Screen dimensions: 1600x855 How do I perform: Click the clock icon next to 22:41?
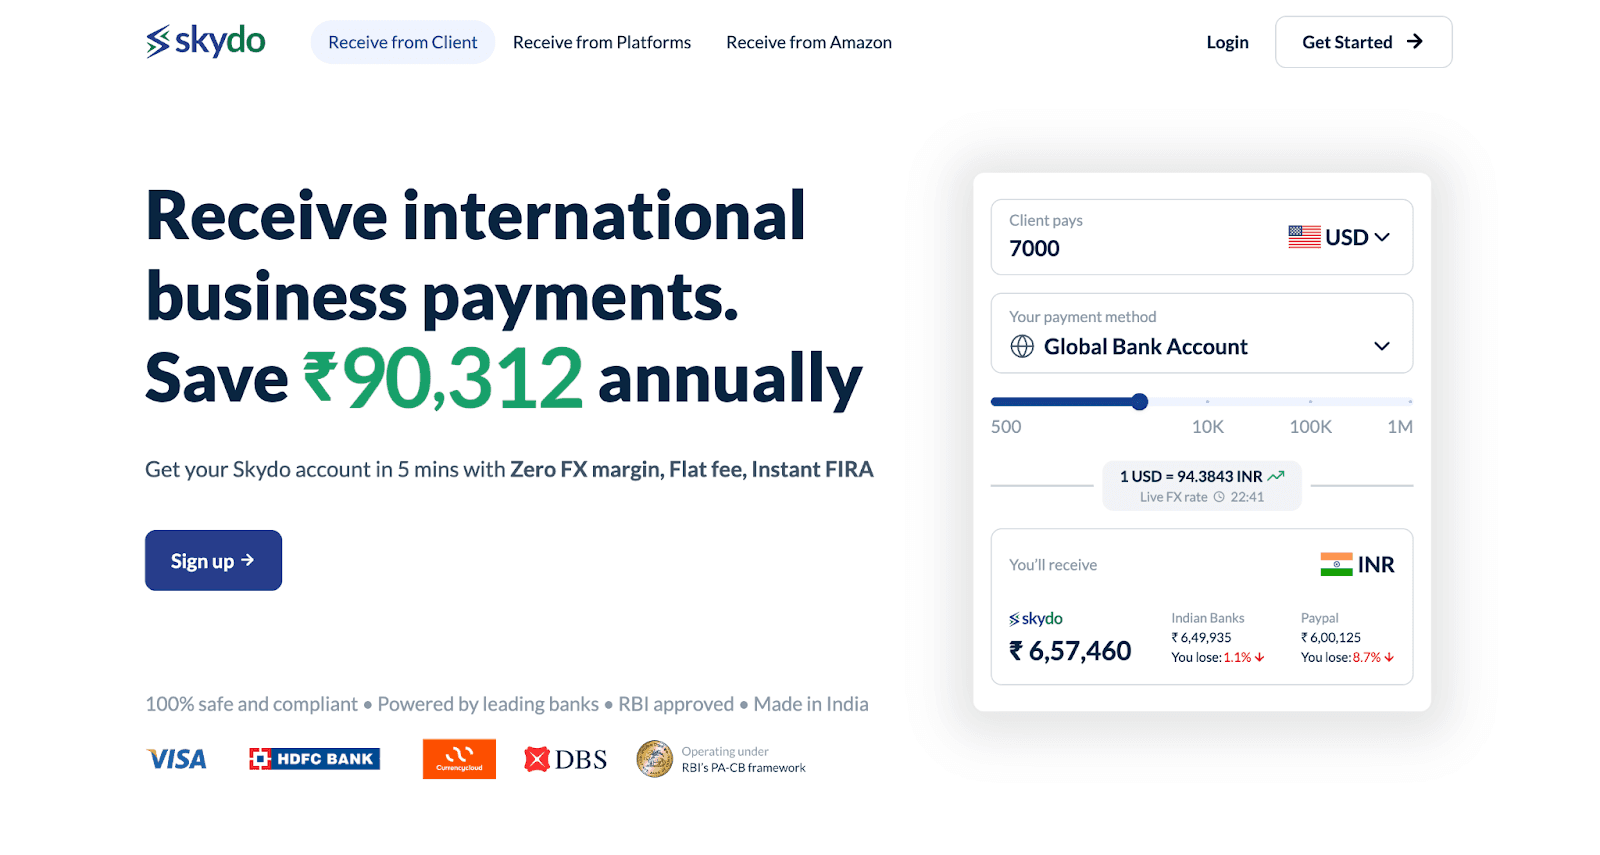[1219, 497]
